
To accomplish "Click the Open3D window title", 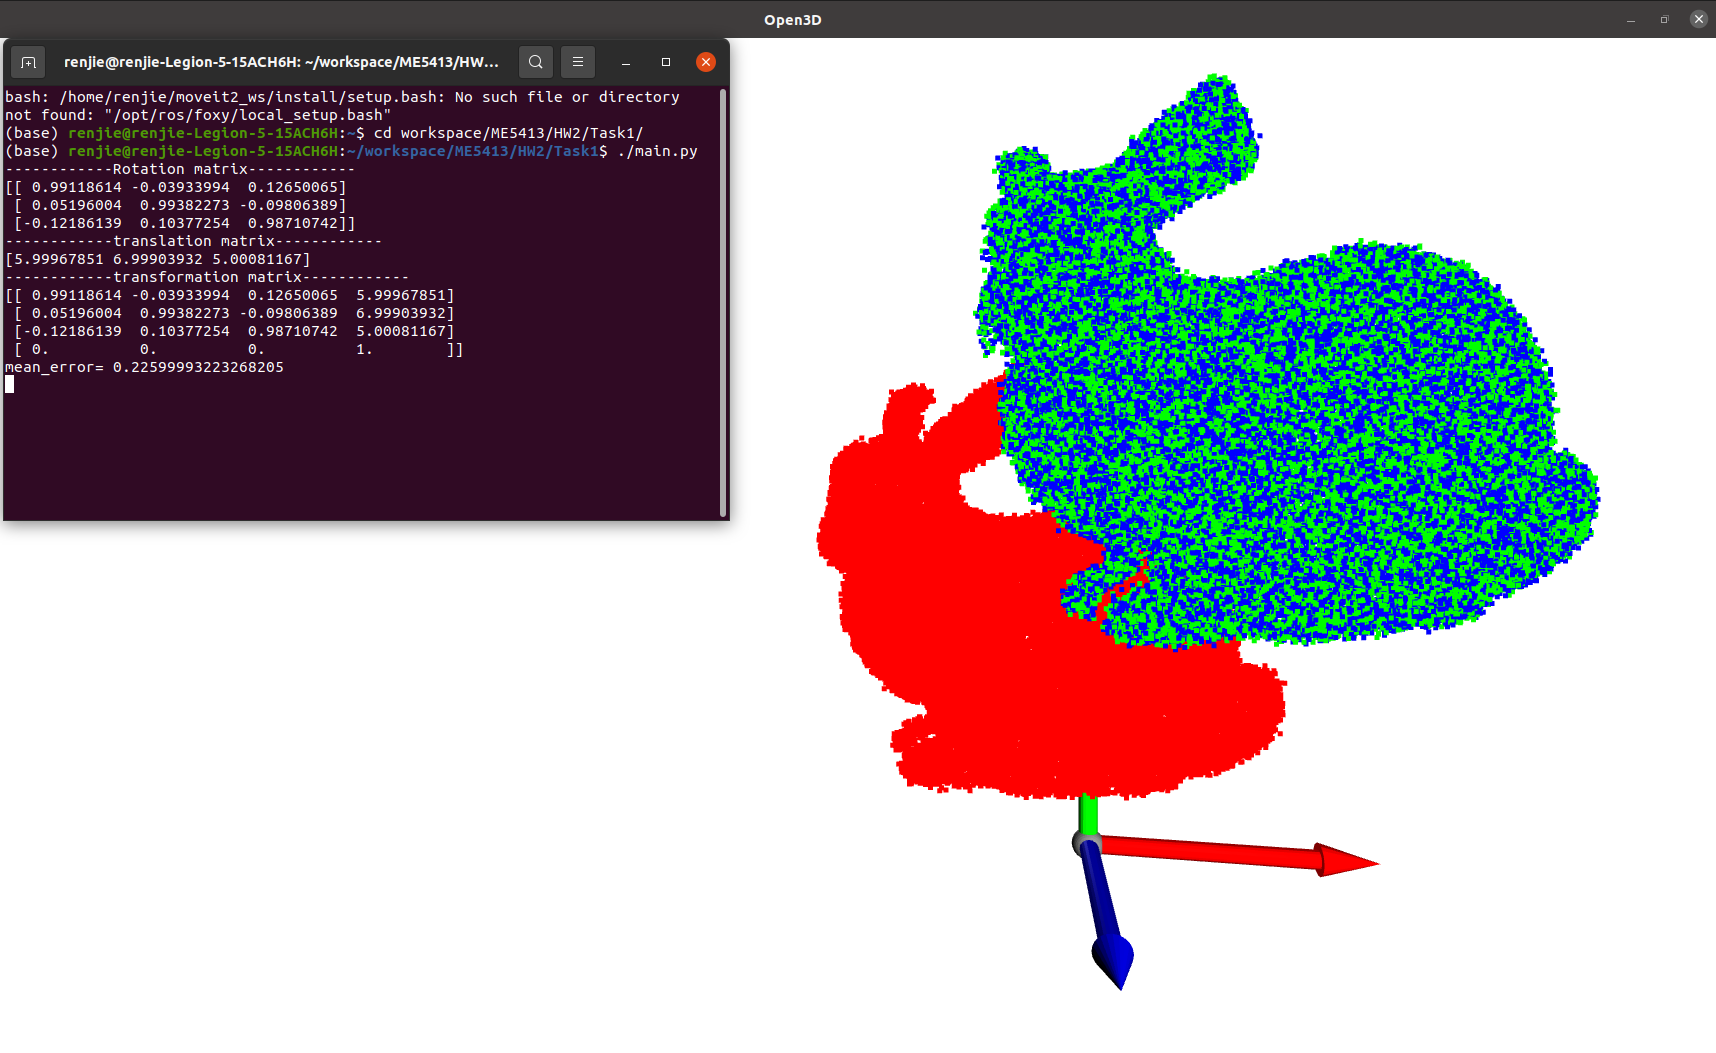I will coord(793,20).
